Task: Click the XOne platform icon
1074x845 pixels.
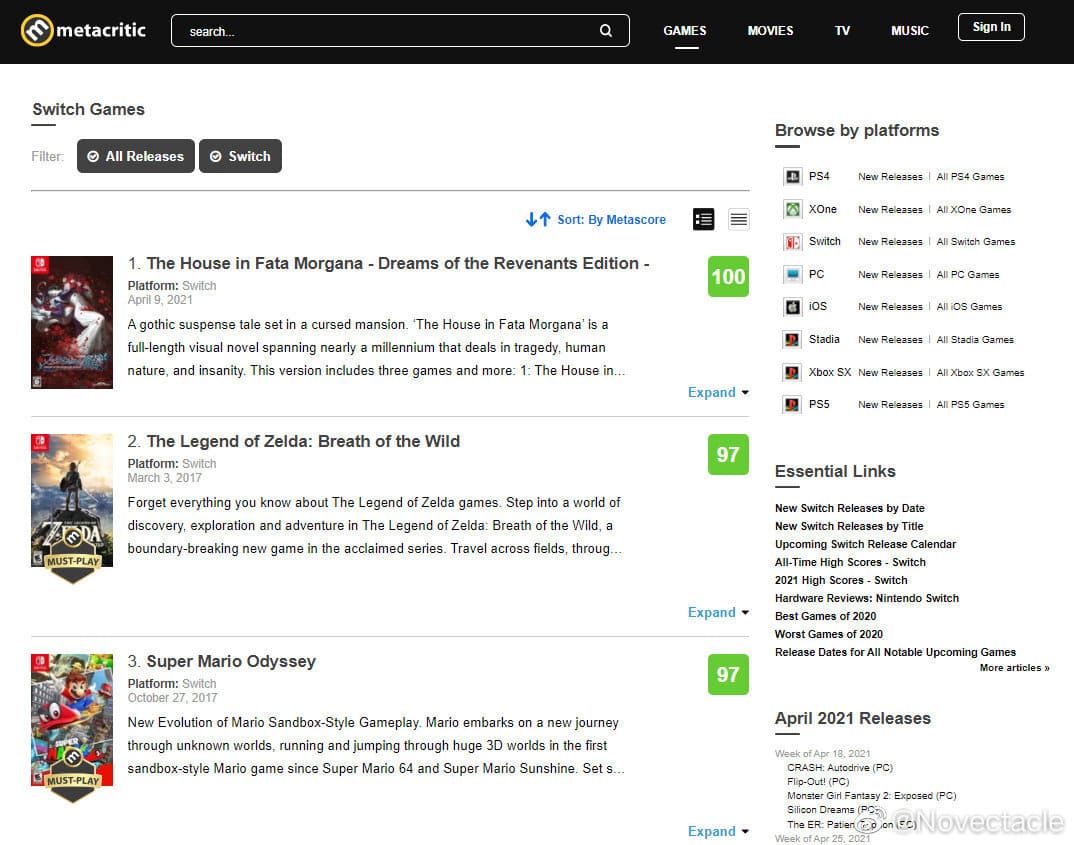Action: [792, 210]
